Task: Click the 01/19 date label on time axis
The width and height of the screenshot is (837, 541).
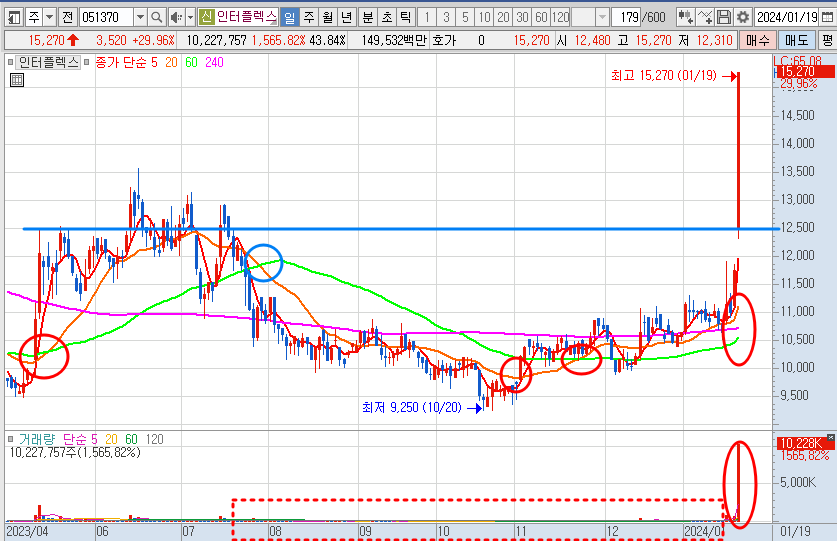Action: (795, 531)
